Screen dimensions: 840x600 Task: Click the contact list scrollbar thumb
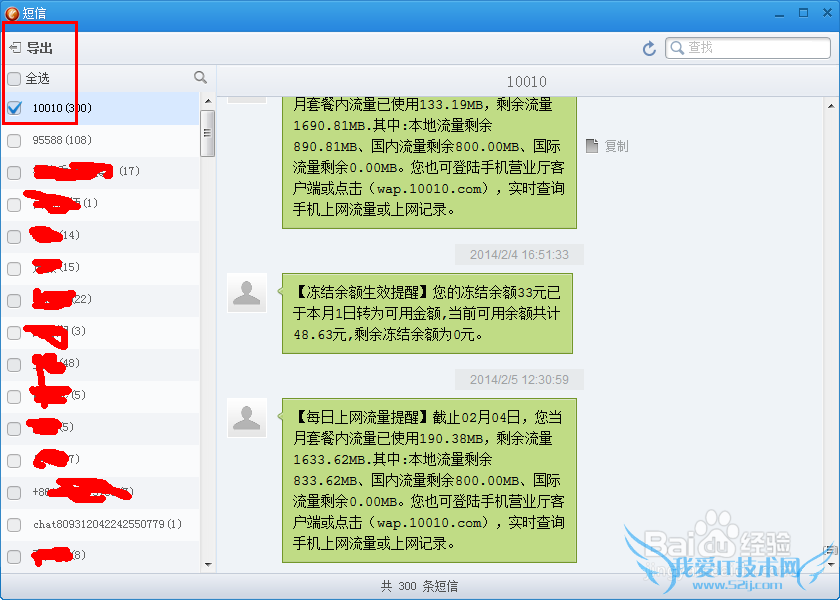(x=207, y=133)
